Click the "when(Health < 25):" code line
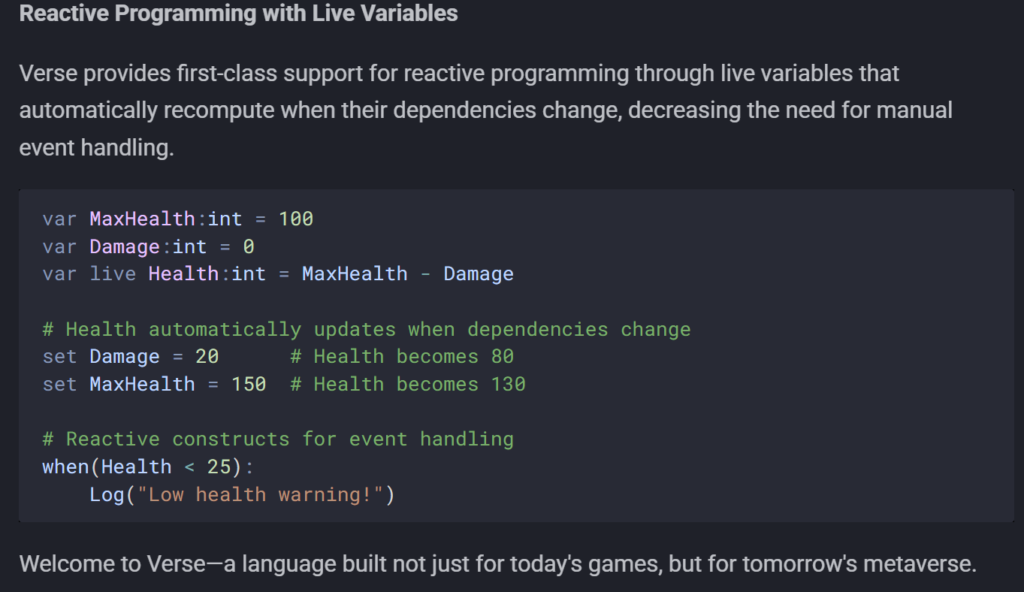1024x592 pixels. [x=148, y=467]
